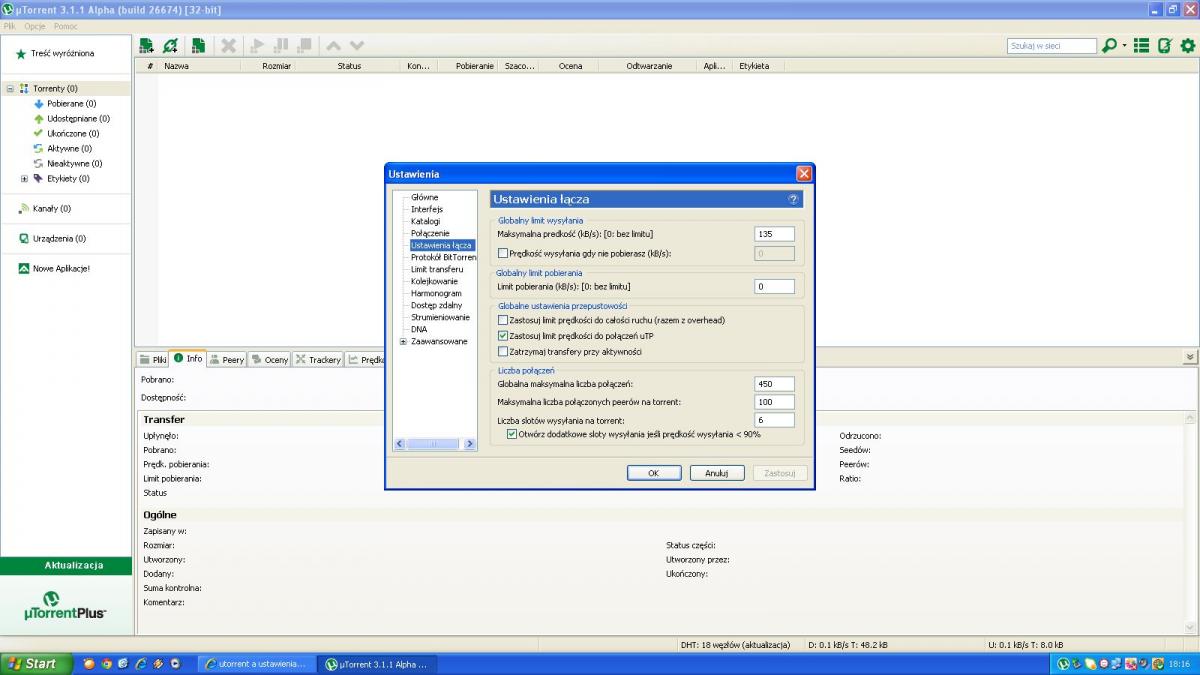Select Nieaktywne (0) in sidebar
The image size is (1200, 675).
click(x=68, y=164)
